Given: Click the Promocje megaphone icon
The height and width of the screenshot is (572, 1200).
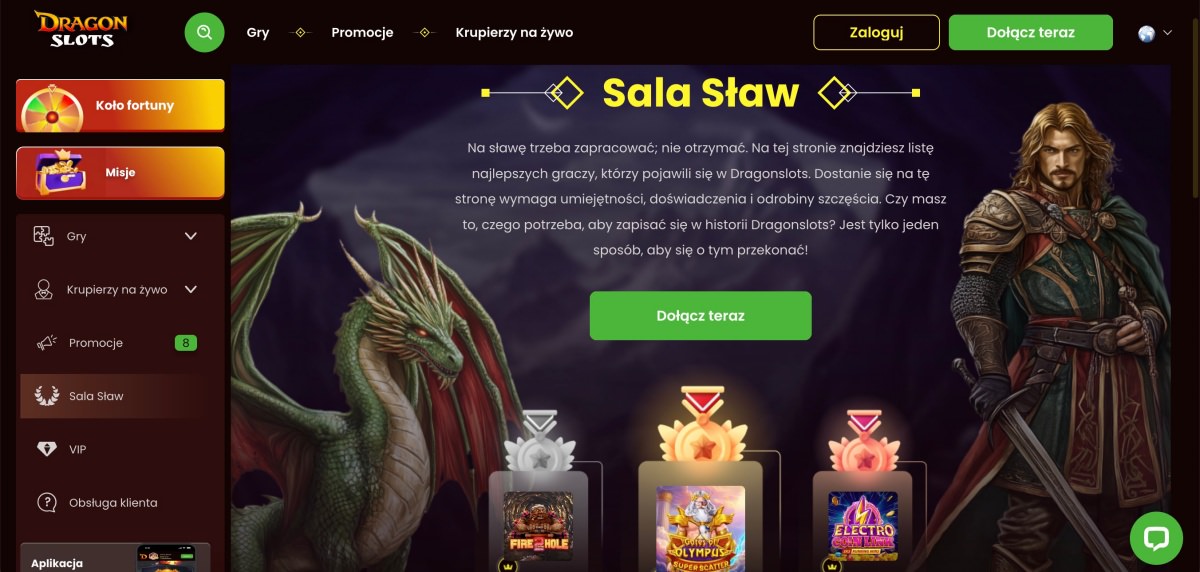Looking at the screenshot, I should click(46, 343).
